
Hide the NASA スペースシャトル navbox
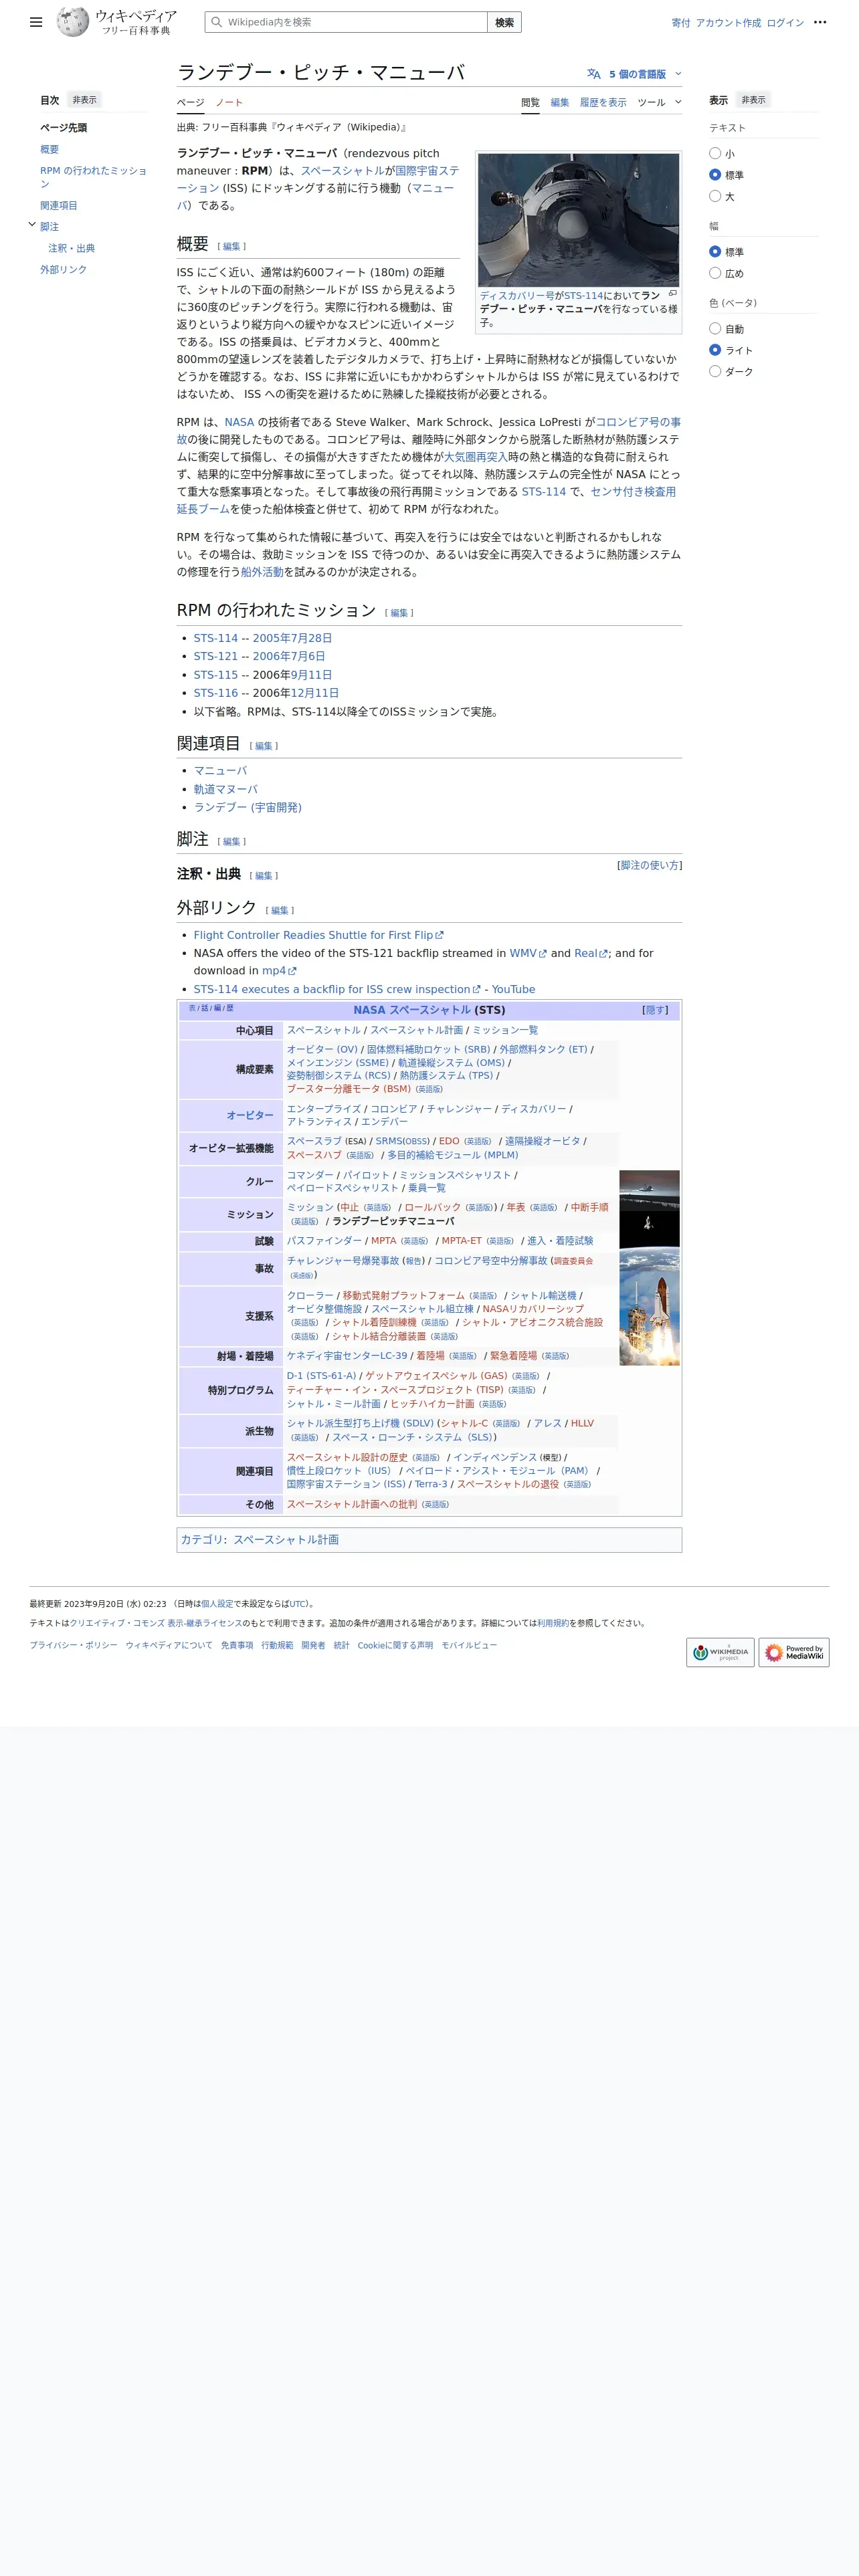click(655, 1010)
